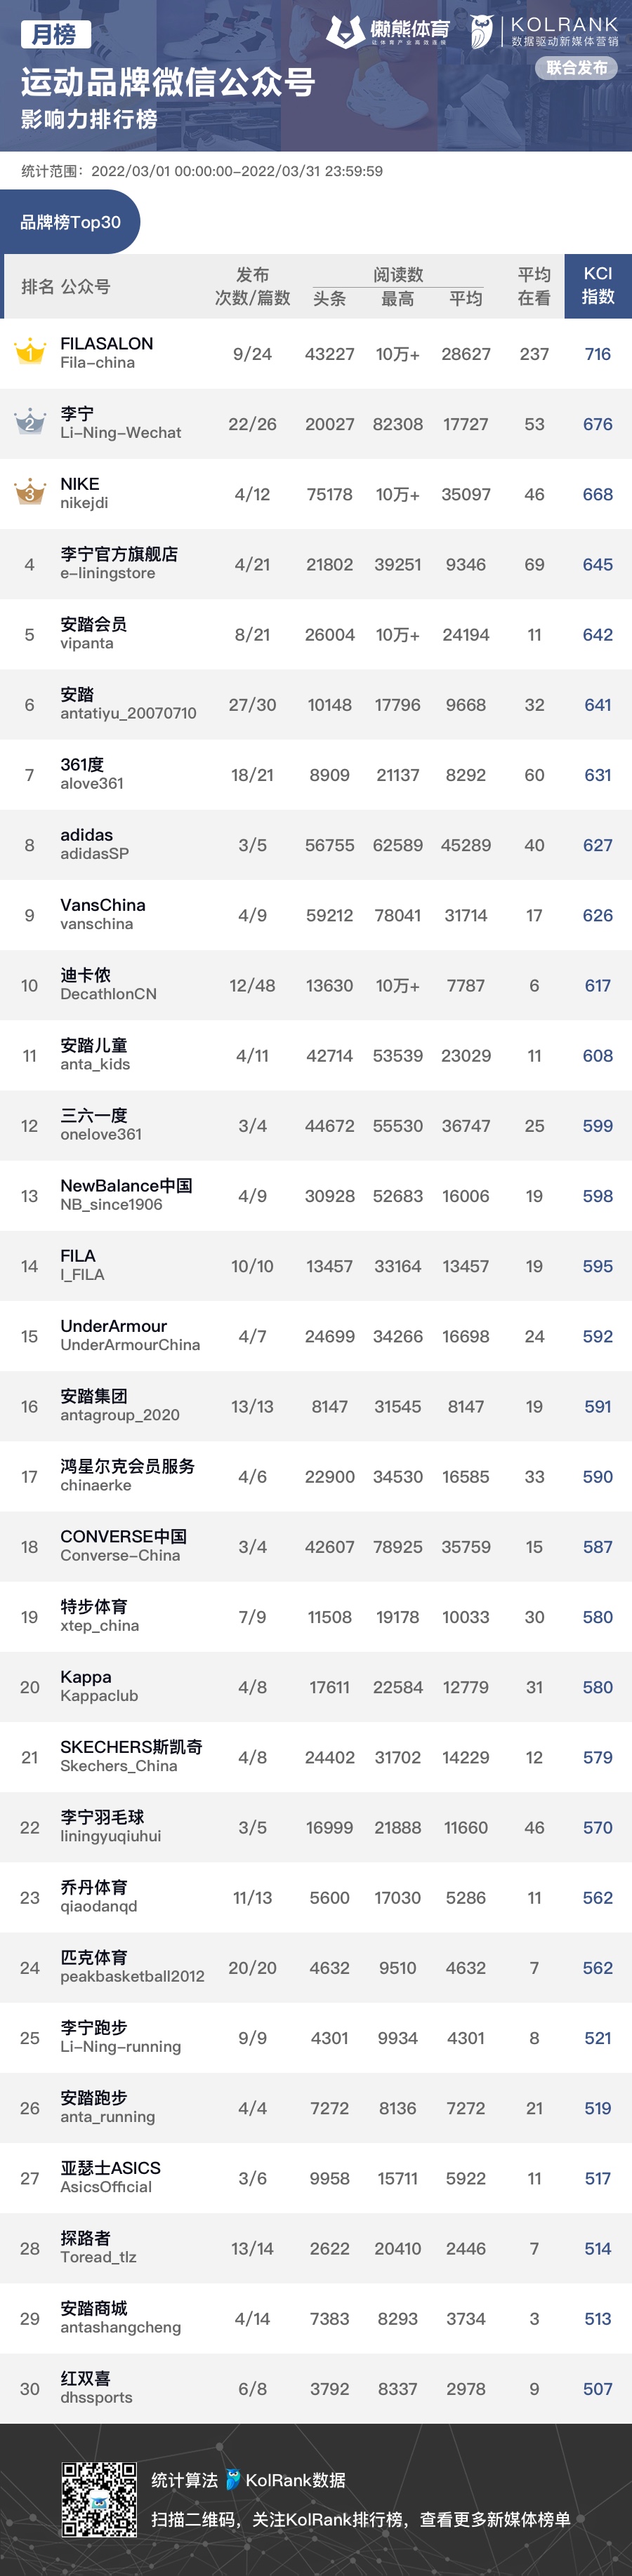Click the 统计范围 date range text
Image resolution: width=632 pixels, height=2576 pixels.
tap(202, 171)
